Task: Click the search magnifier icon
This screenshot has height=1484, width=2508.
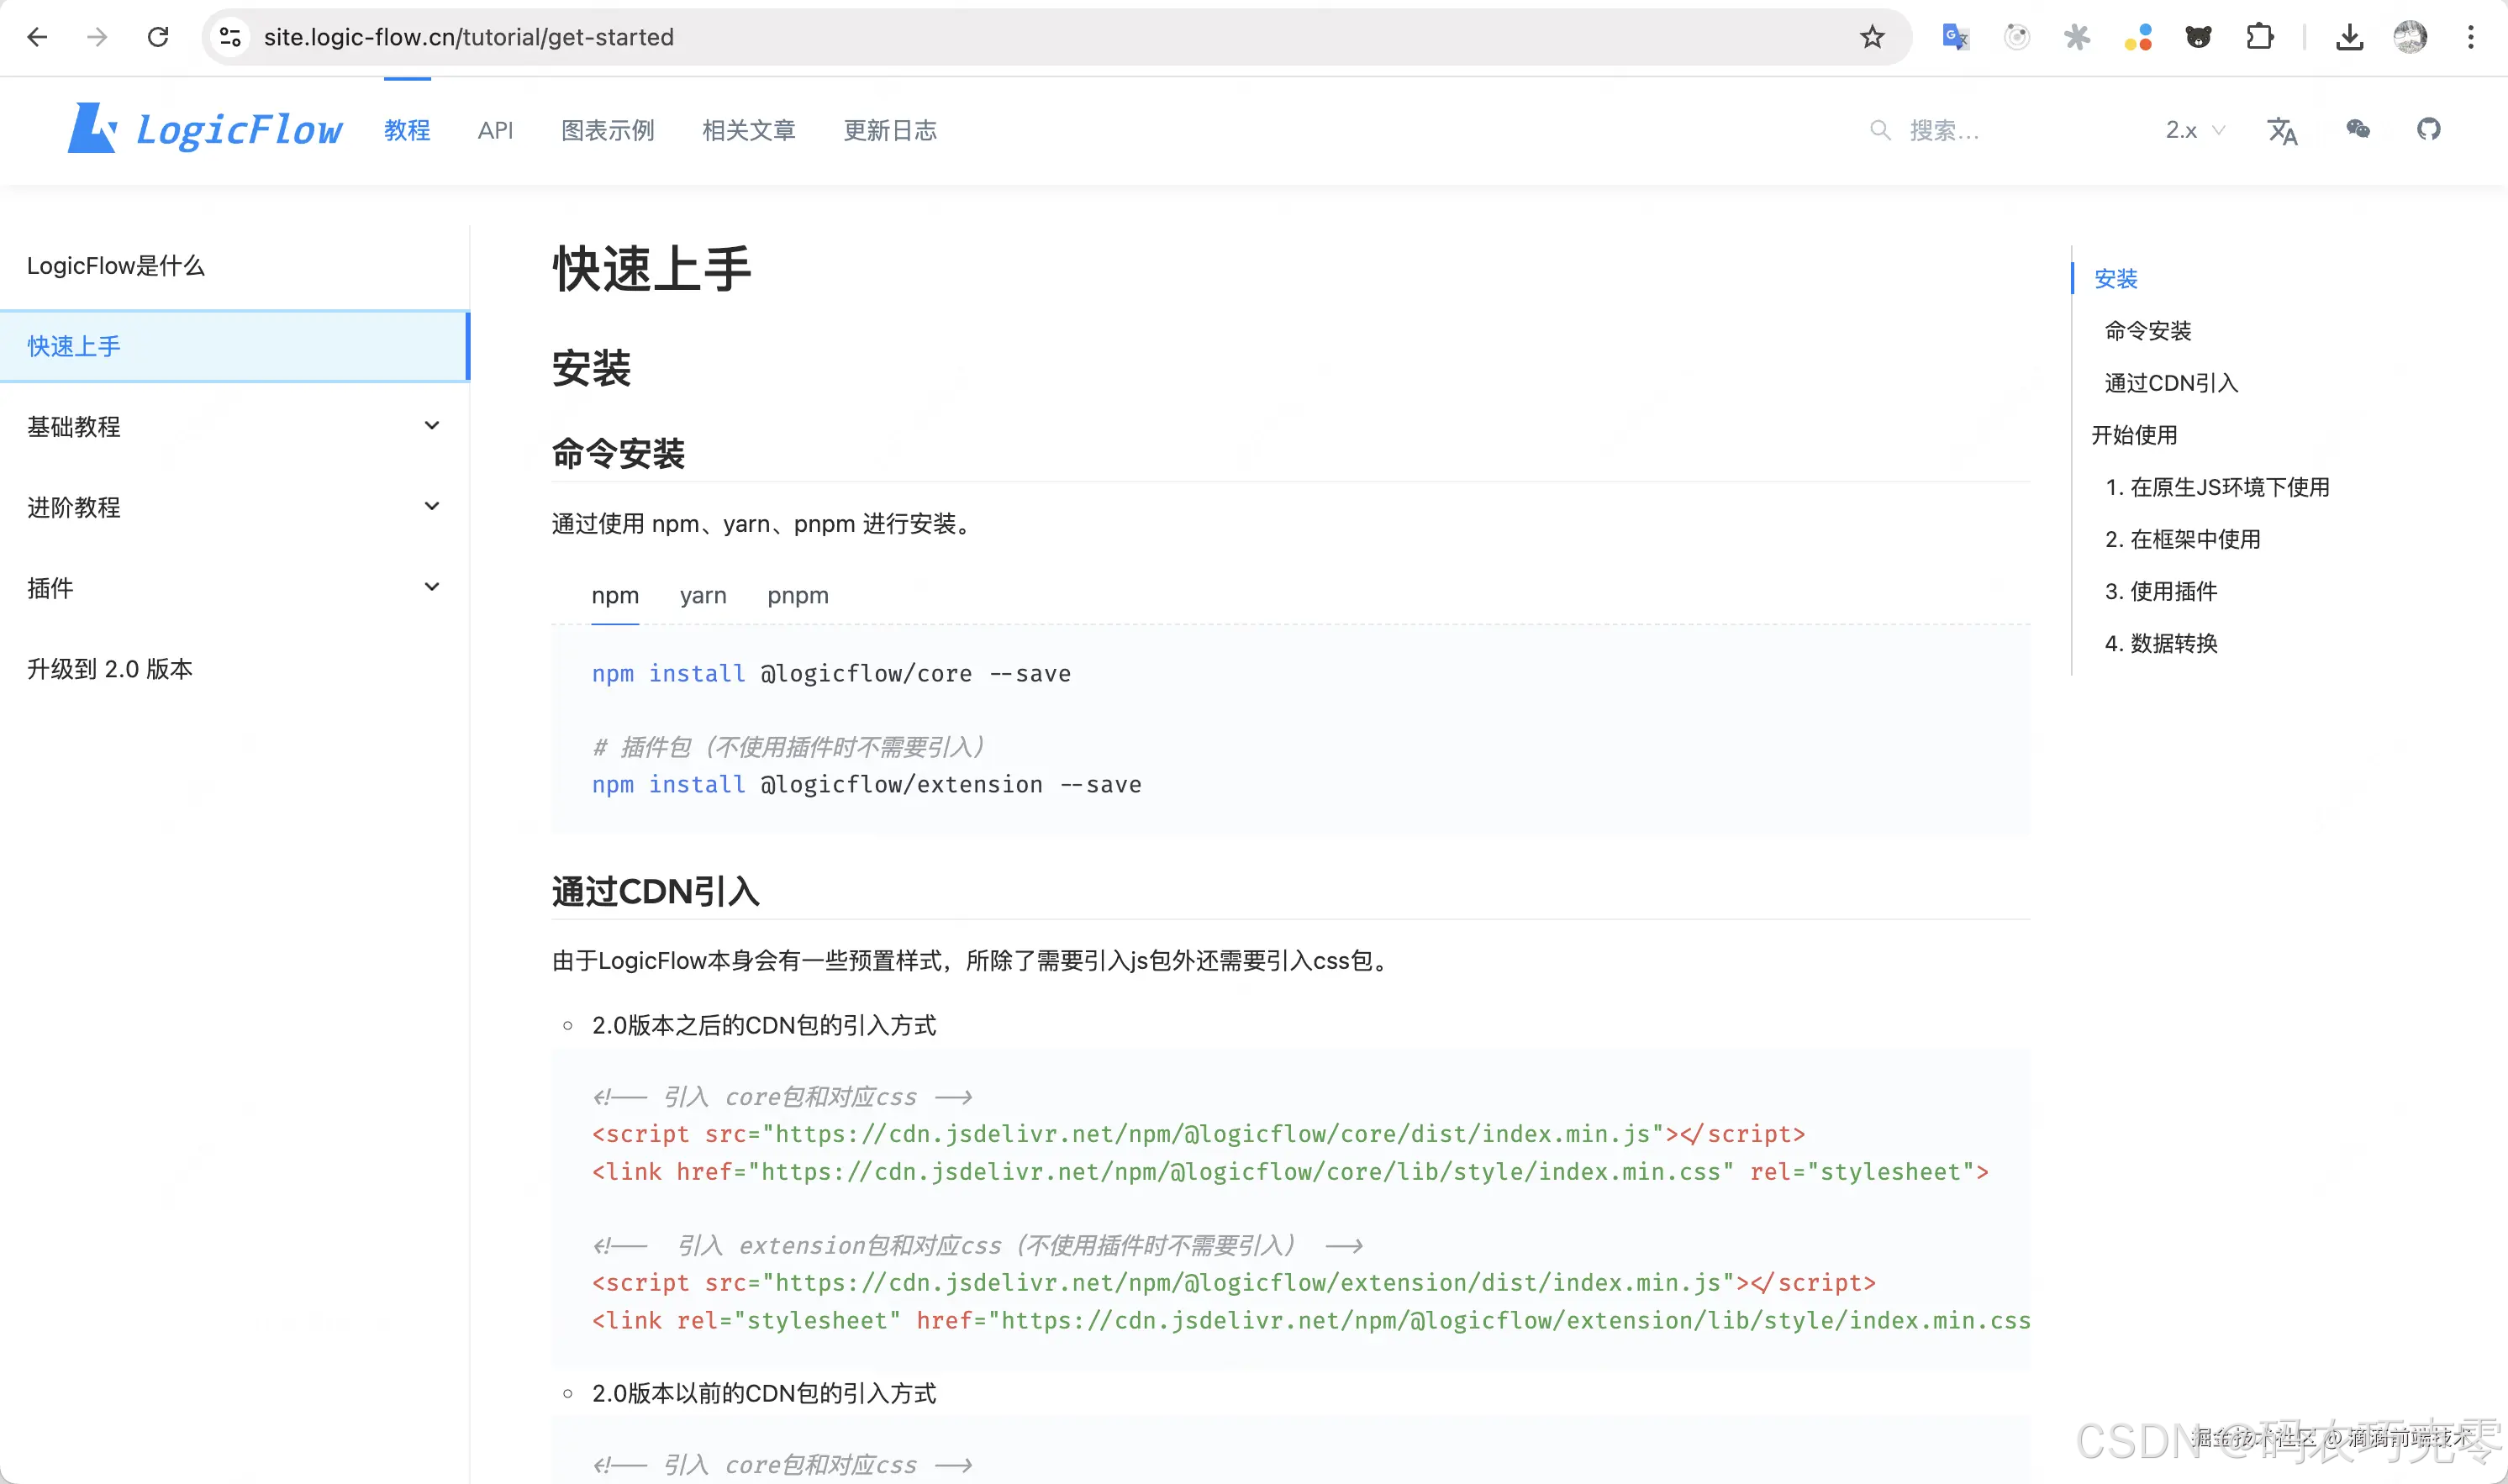Action: click(1881, 130)
